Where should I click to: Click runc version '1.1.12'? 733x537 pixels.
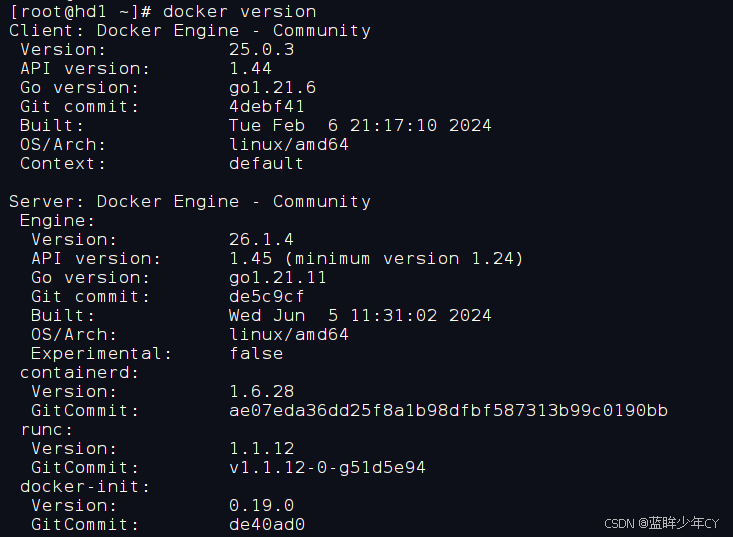tap(261, 449)
